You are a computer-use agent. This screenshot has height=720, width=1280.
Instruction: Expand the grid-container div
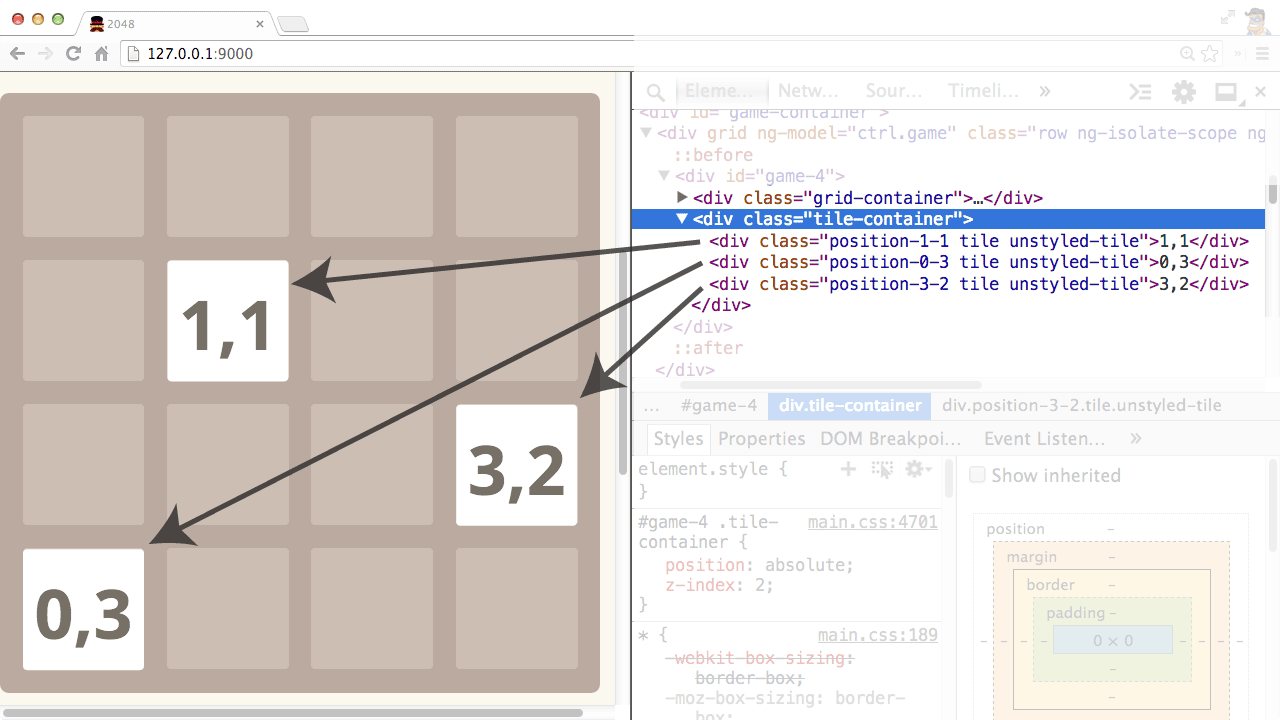point(681,197)
